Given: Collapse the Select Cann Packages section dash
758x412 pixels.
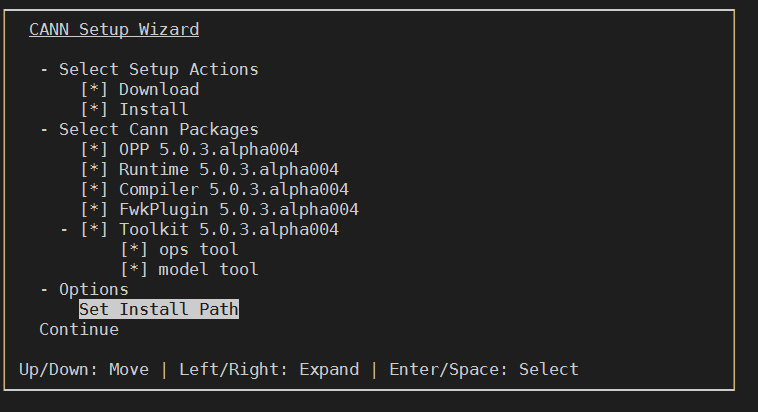Looking at the screenshot, I should click(44, 130).
